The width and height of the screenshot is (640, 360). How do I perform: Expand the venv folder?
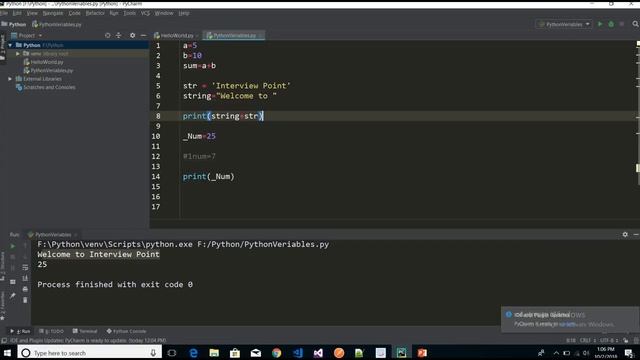pos(18,53)
